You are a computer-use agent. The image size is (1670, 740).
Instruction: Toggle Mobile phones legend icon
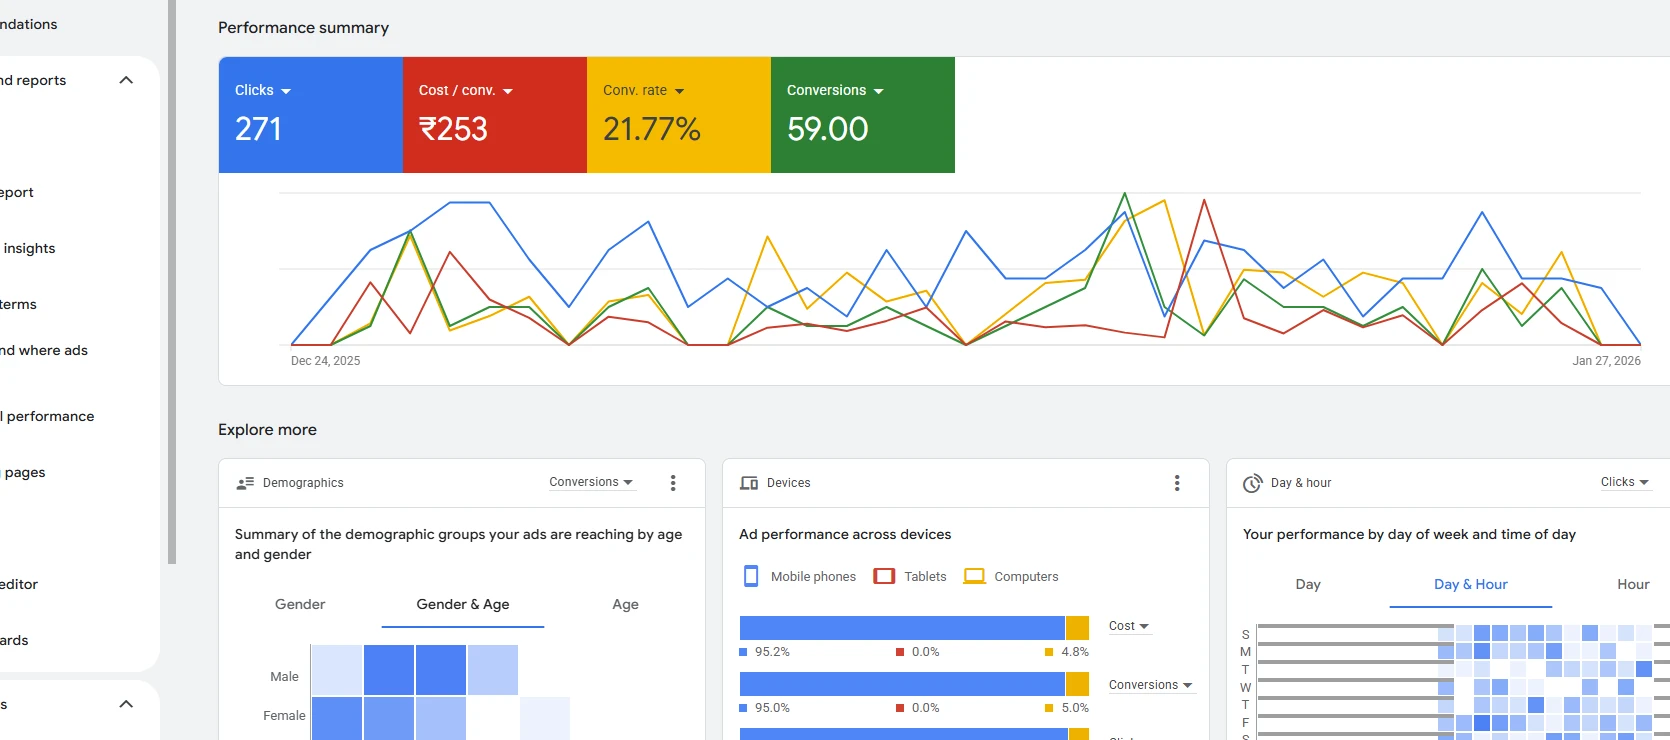click(751, 576)
